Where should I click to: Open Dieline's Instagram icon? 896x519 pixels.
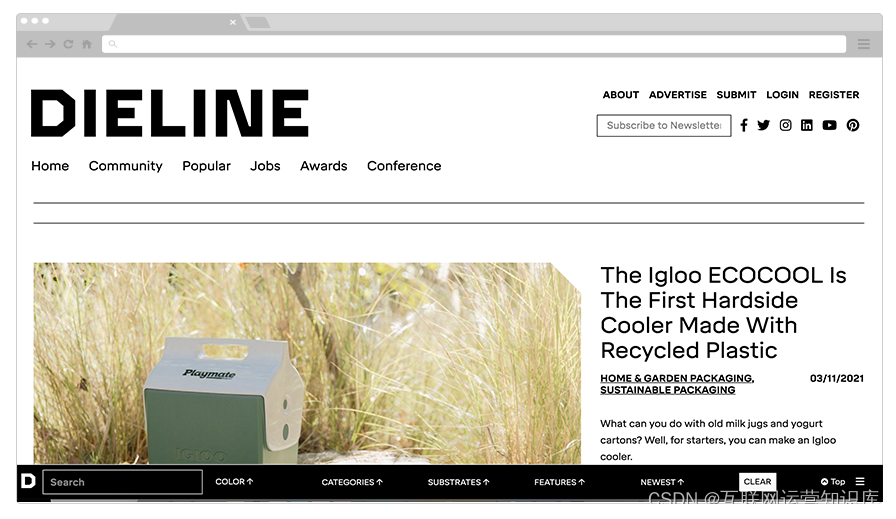pyautogui.click(x=786, y=125)
